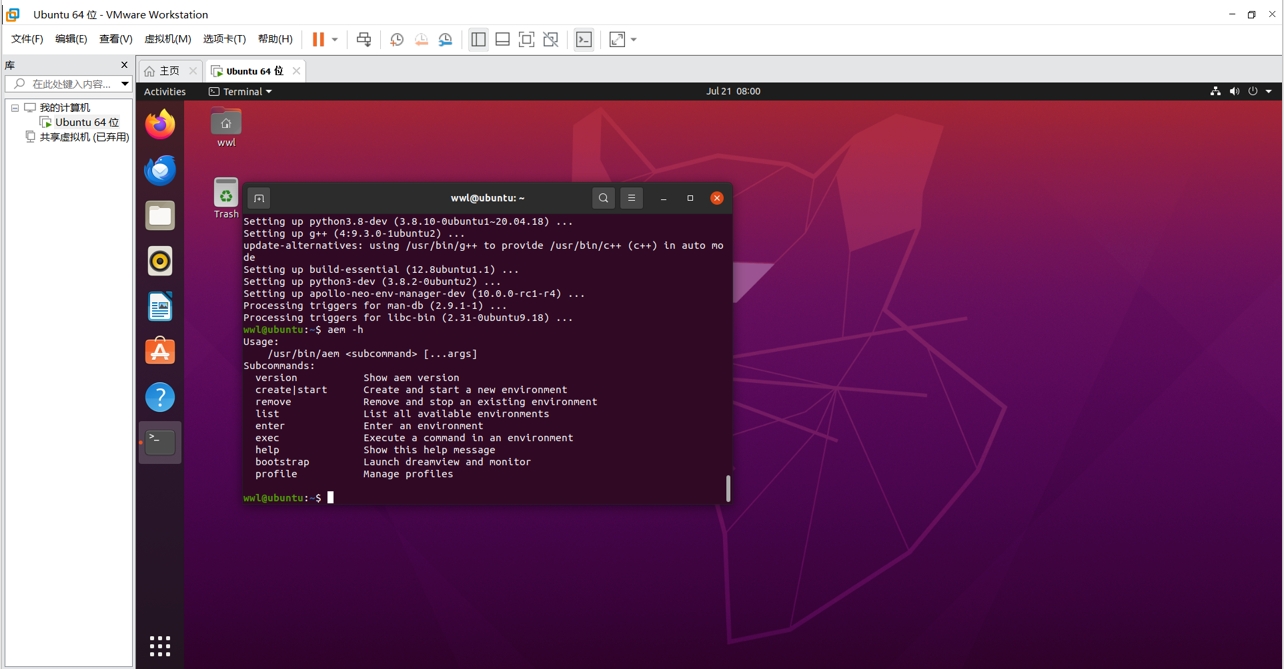This screenshot has width=1284, height=669.
Task: Toggle the console view
Action: [x=583, y=39]
